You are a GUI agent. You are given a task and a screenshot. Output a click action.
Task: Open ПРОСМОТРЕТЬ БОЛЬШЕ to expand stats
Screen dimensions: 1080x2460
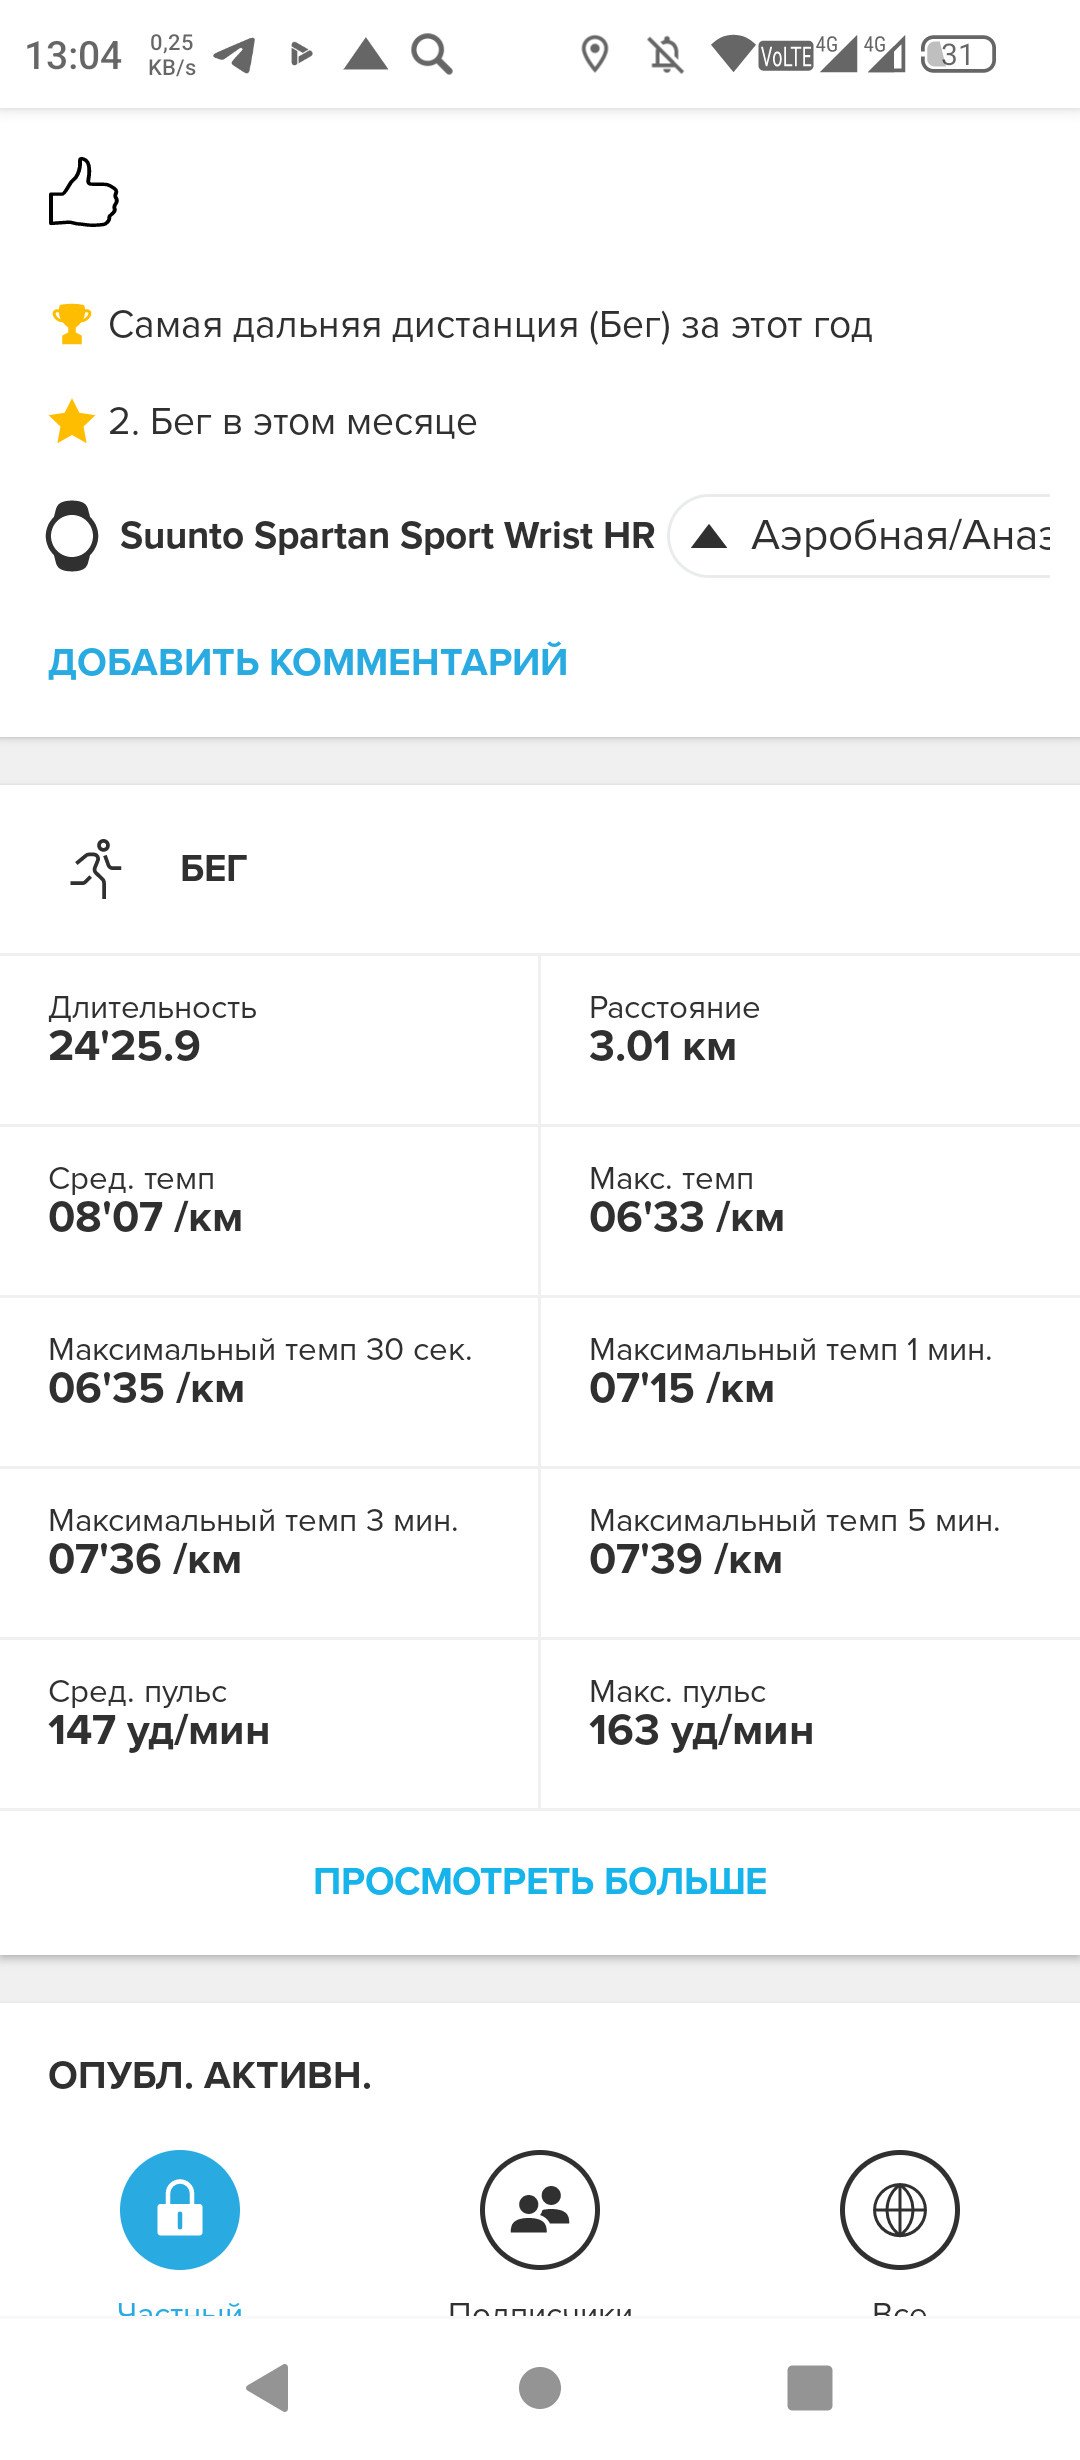point(540,1881)
